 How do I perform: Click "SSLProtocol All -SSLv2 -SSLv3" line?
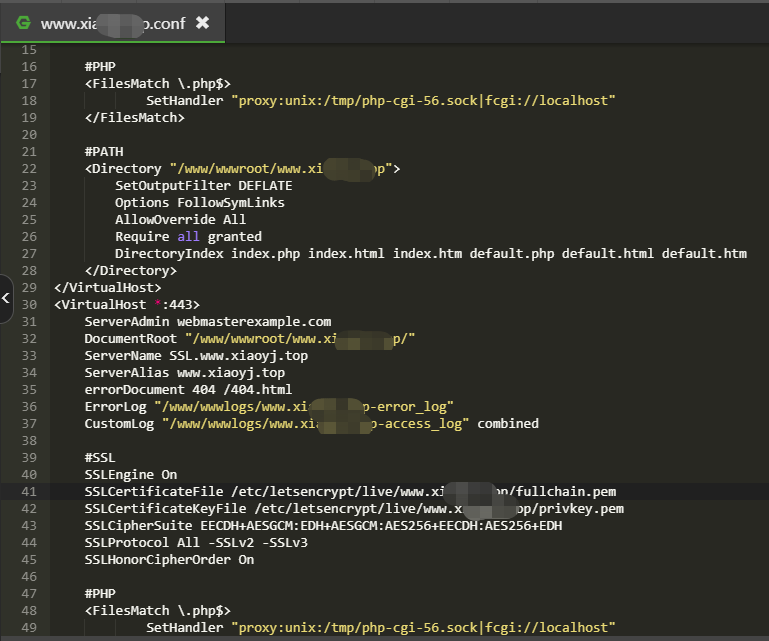(196, 542)
